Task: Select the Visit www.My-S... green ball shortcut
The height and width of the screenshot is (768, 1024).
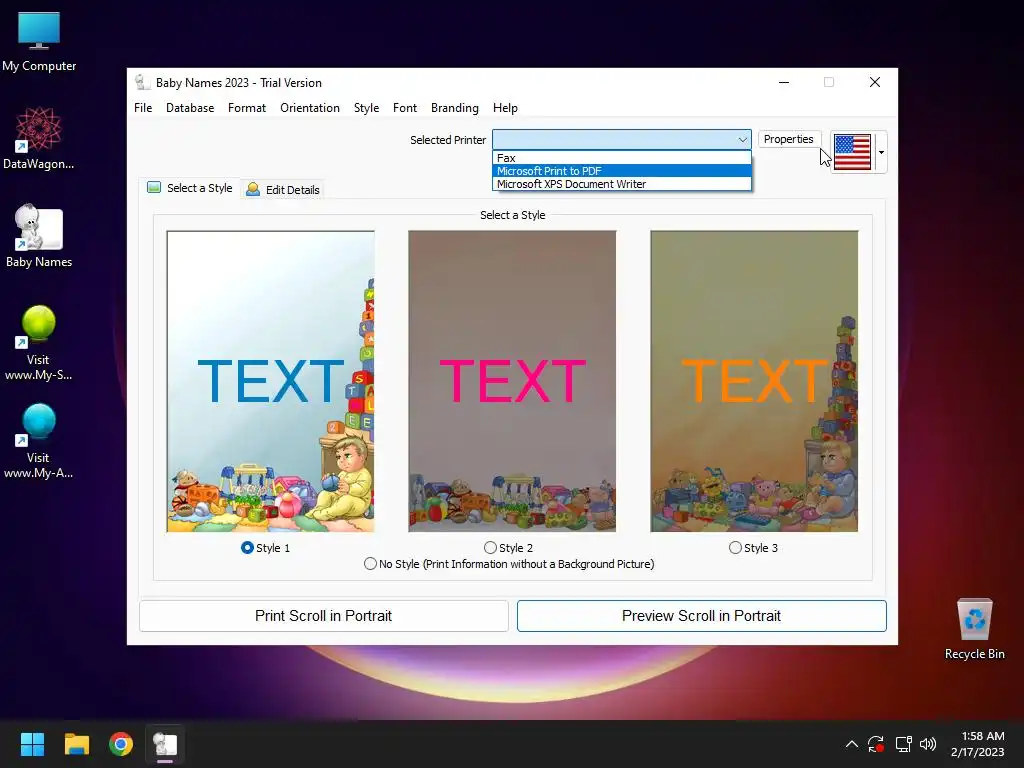Action: 39,342
